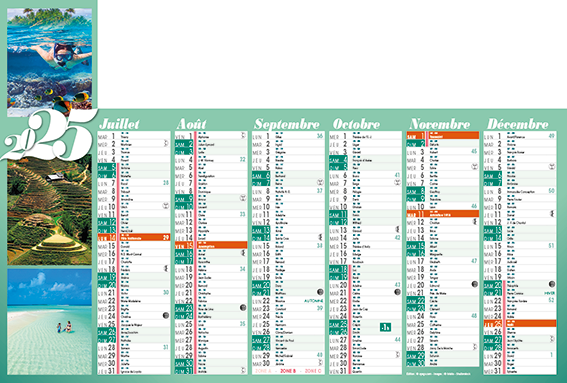Click the new moon icon on 21 Septembre

click(x=320, y=292)
